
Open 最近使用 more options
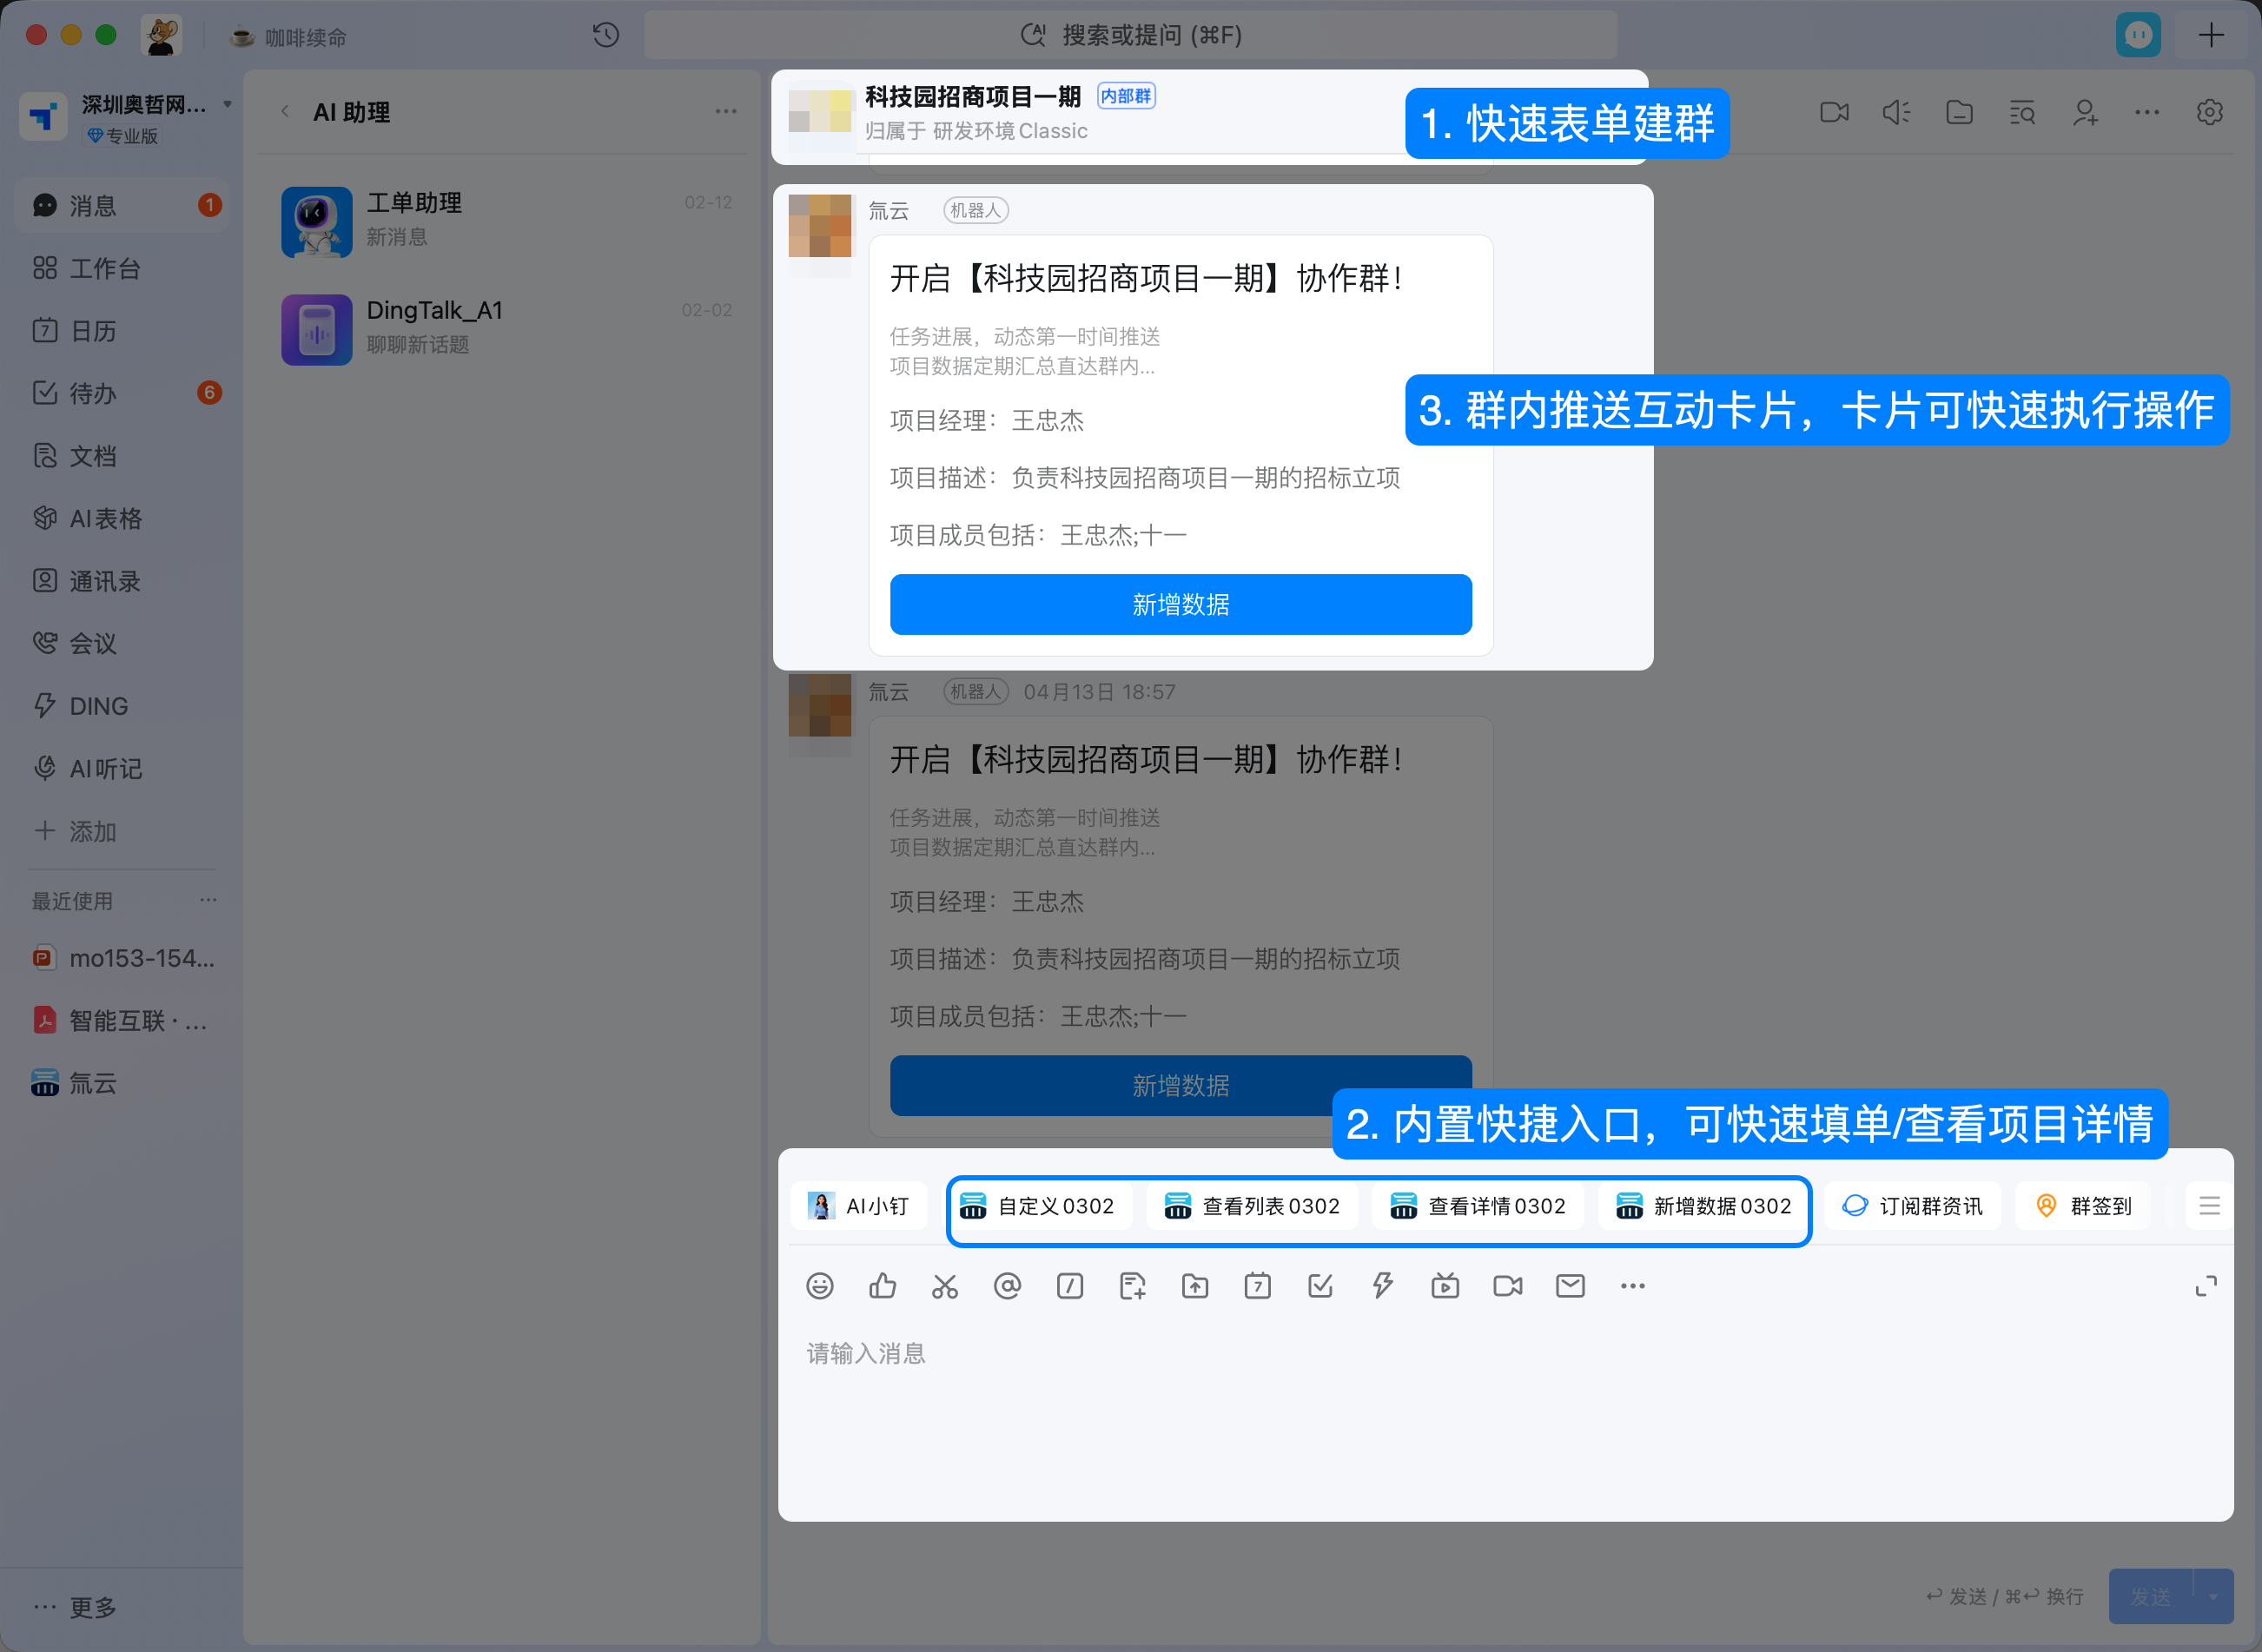click(x=208, y=900)
